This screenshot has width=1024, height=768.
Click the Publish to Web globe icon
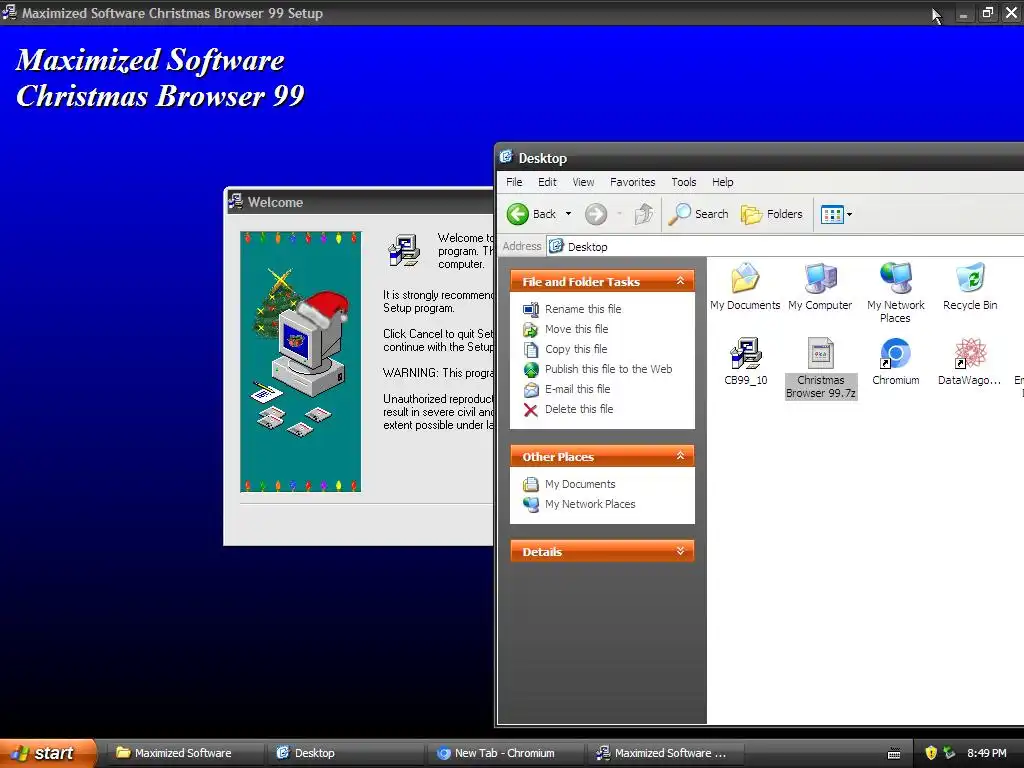531,370
